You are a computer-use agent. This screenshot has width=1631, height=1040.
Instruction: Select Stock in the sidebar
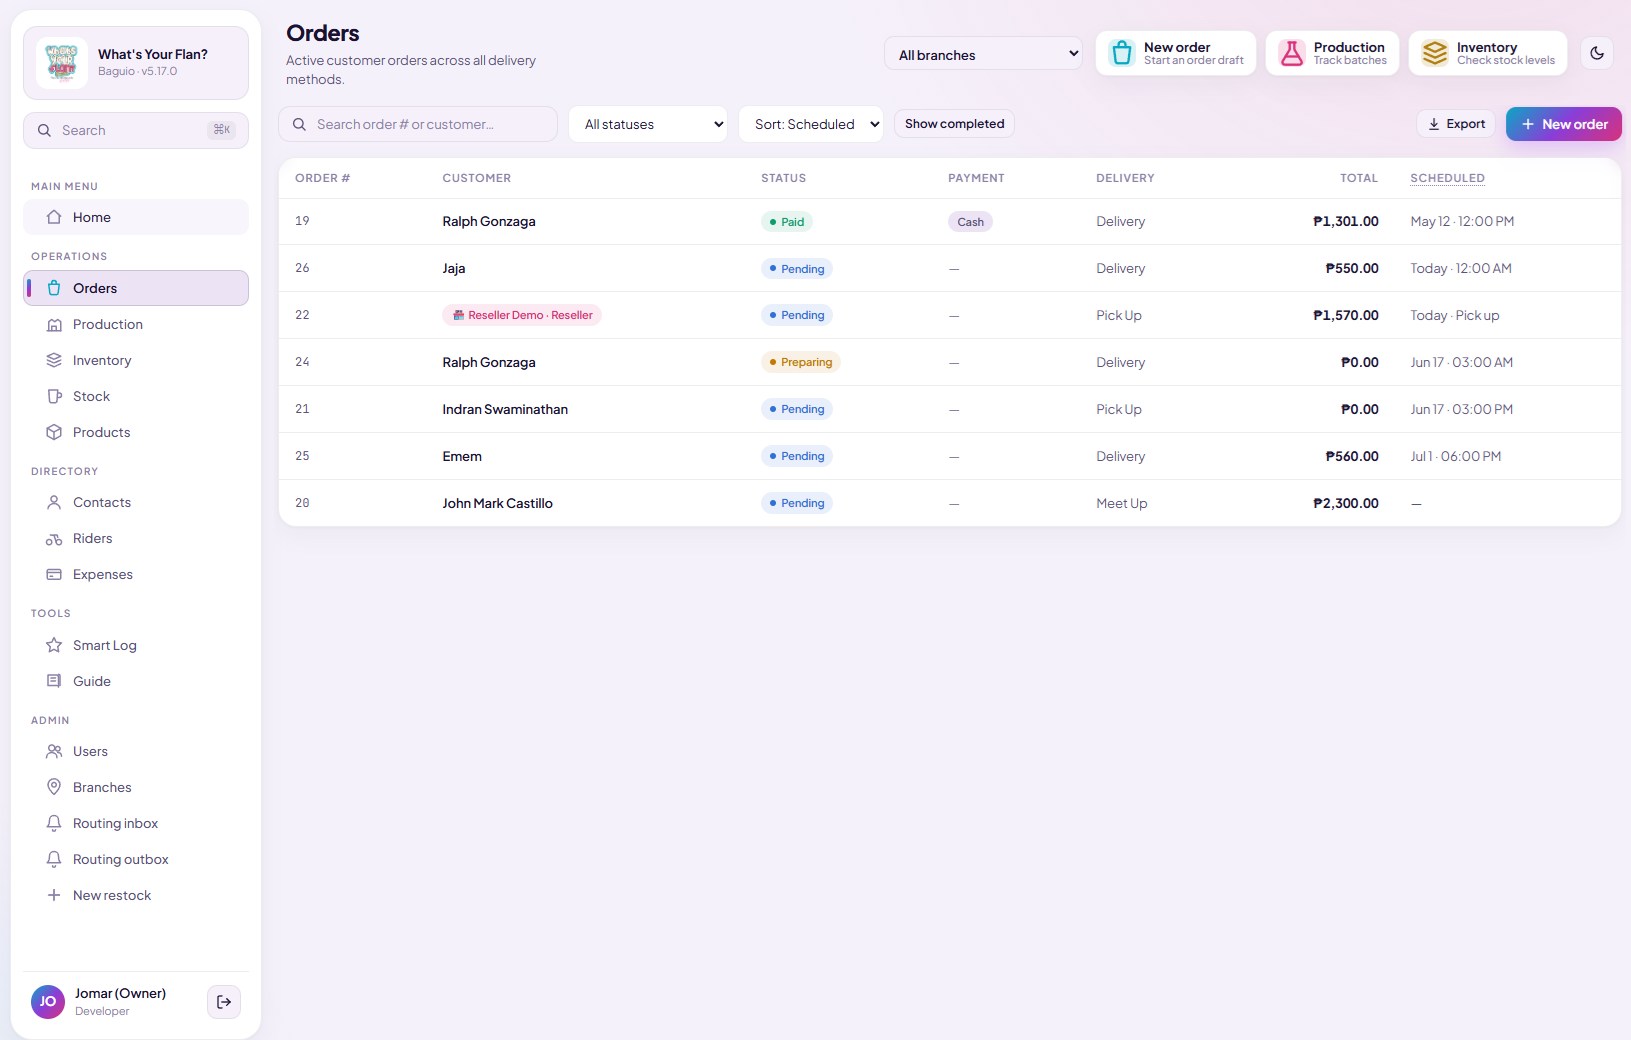pyautogui.click(x=136, y=396)
